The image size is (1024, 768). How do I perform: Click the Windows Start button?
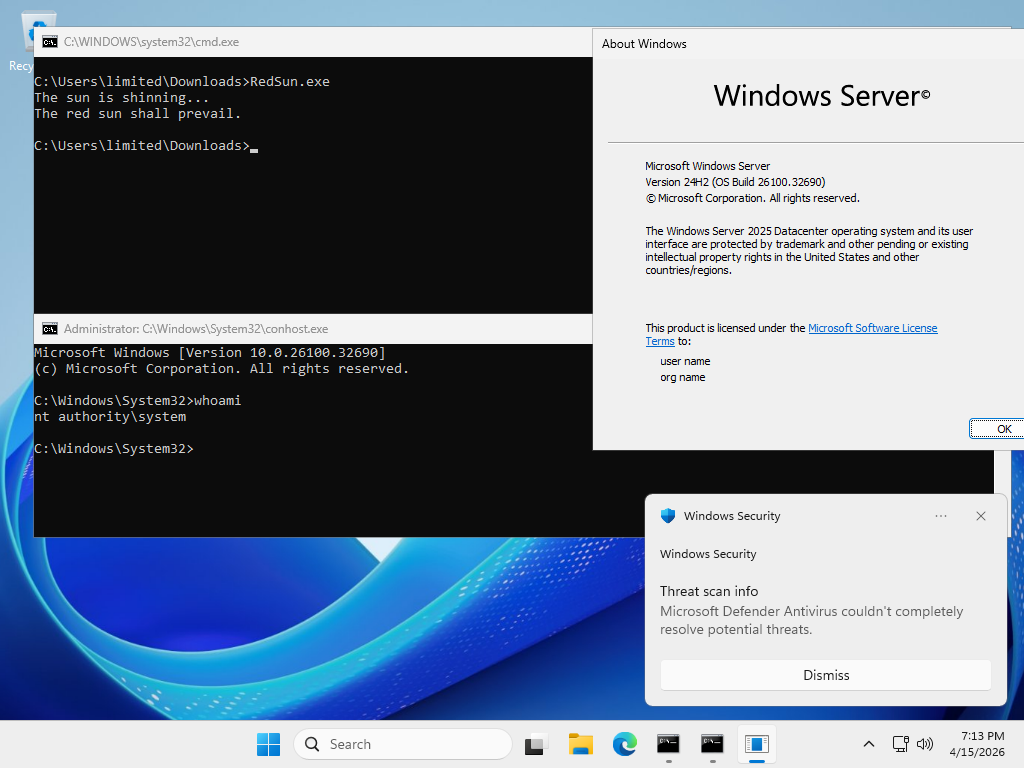click(268, 744)
